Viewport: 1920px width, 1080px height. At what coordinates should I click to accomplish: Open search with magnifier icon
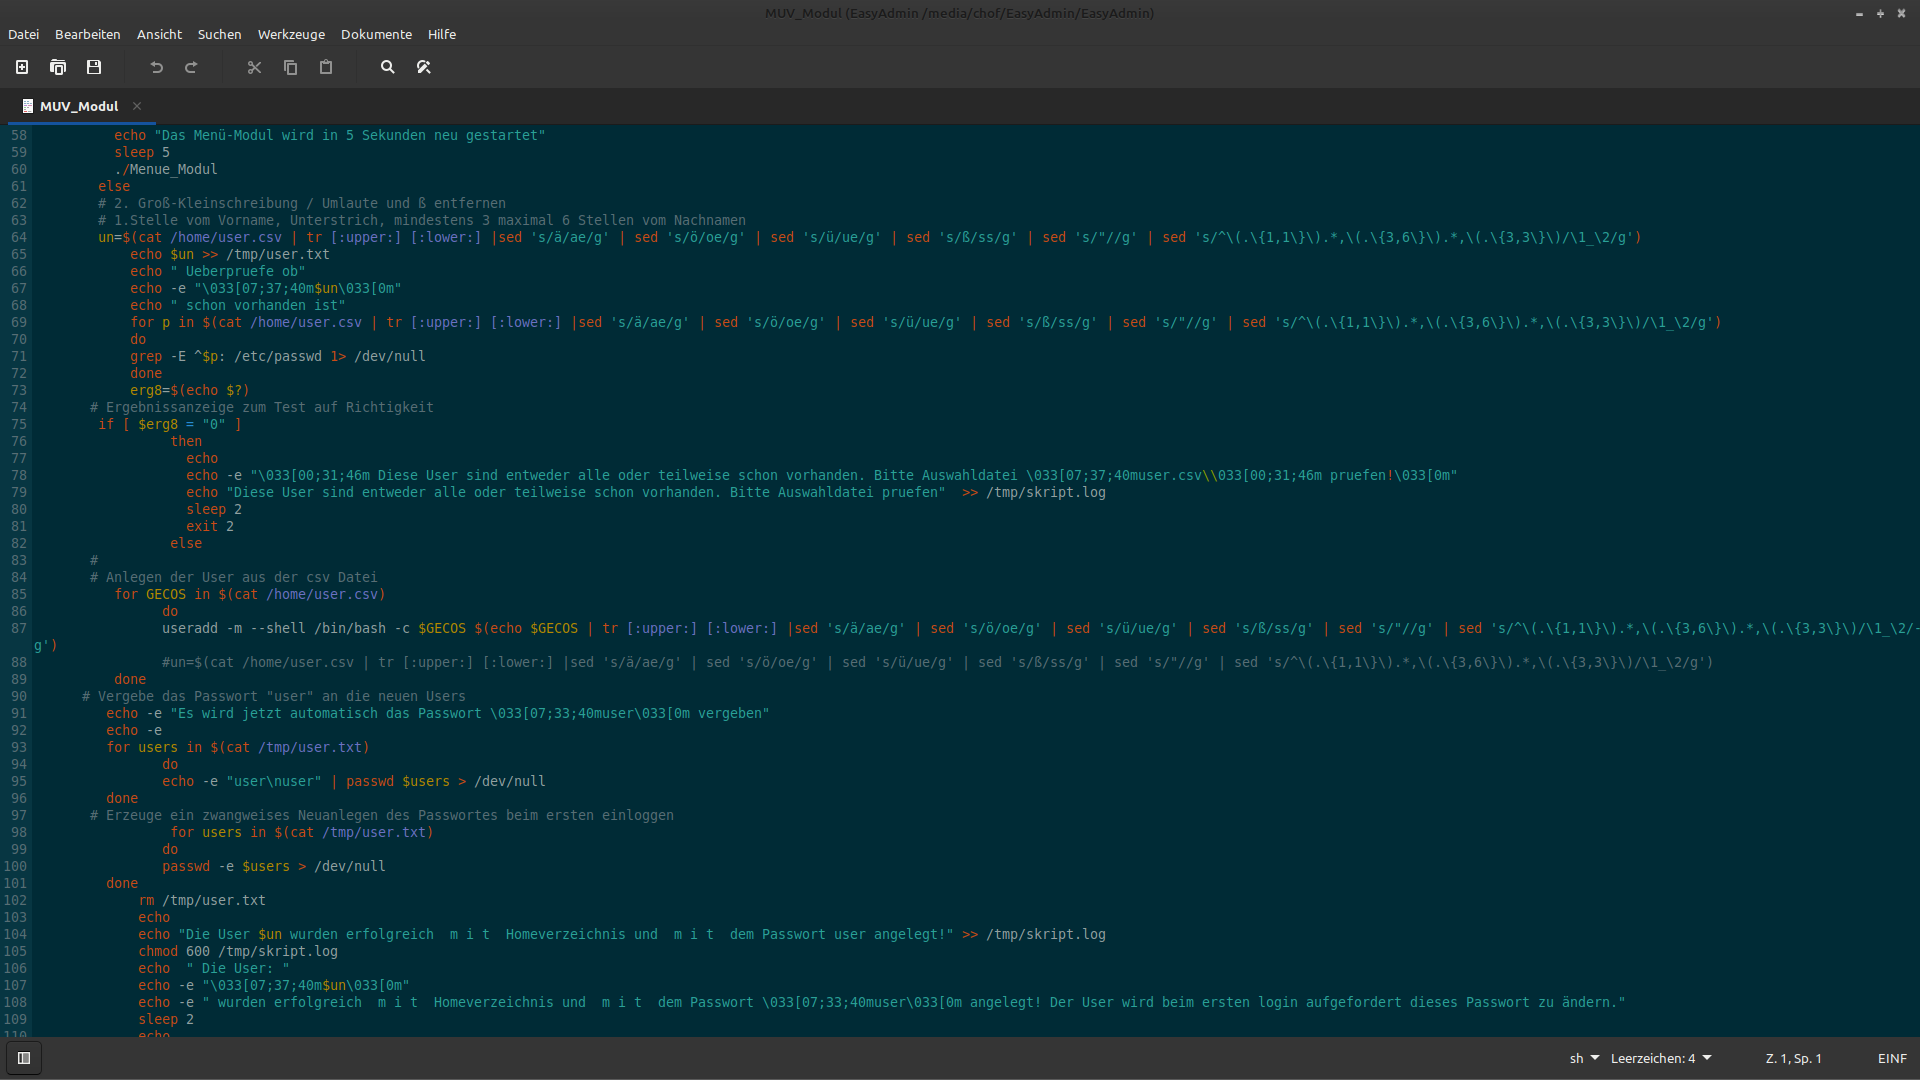click(x=388, y=67)
